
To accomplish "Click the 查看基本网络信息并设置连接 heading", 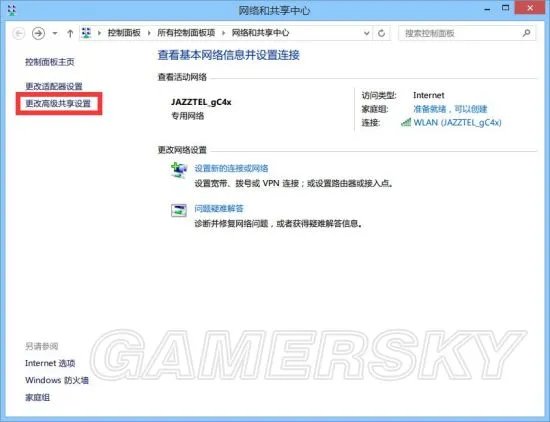I will (x=229, y=55).
